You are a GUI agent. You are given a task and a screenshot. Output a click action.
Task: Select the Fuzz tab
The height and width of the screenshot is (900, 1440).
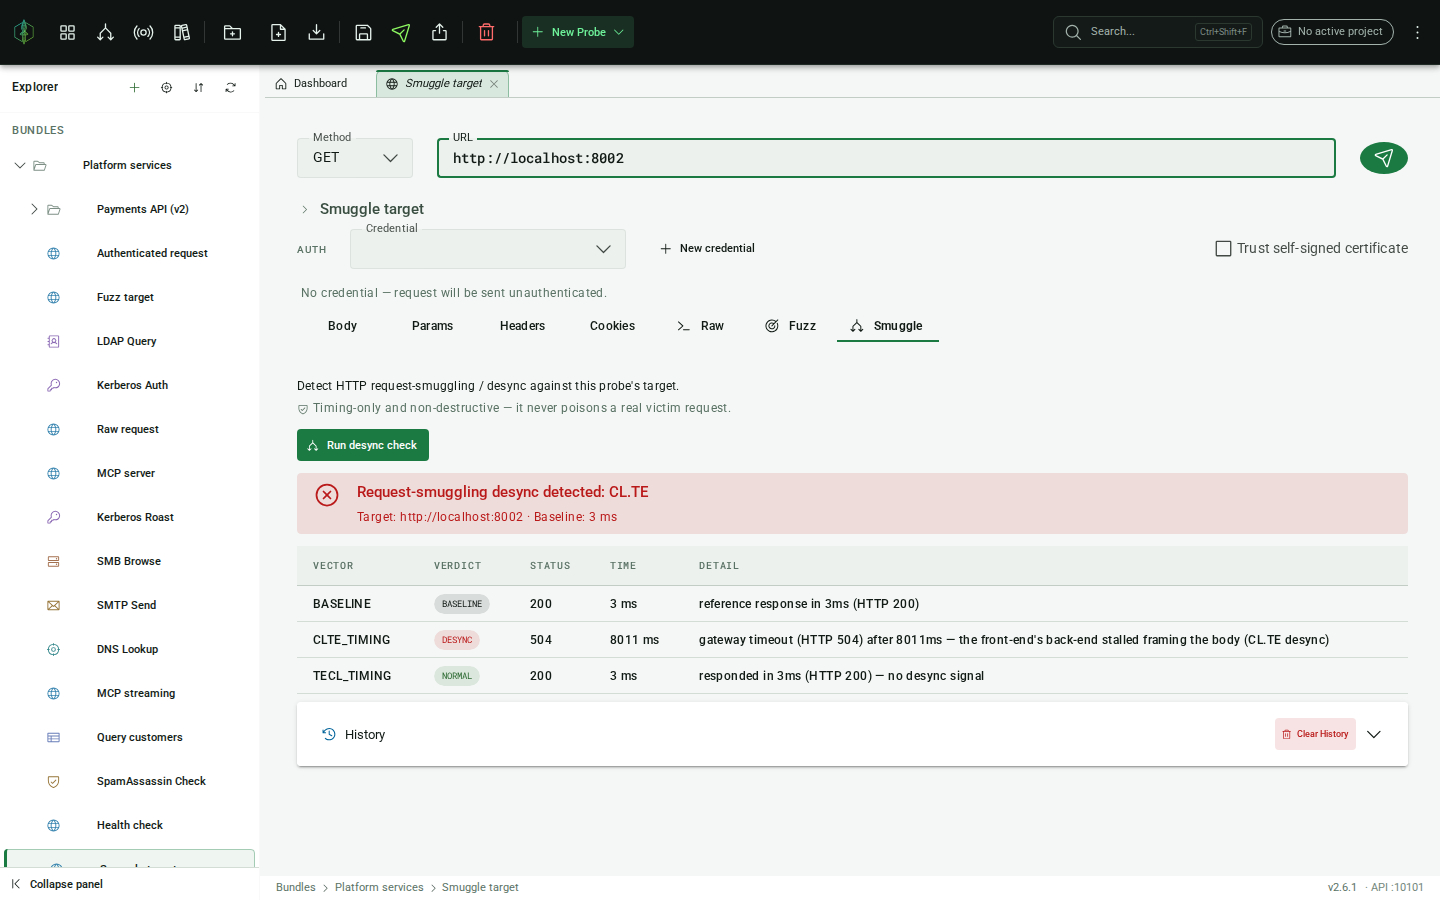[791, 326]
